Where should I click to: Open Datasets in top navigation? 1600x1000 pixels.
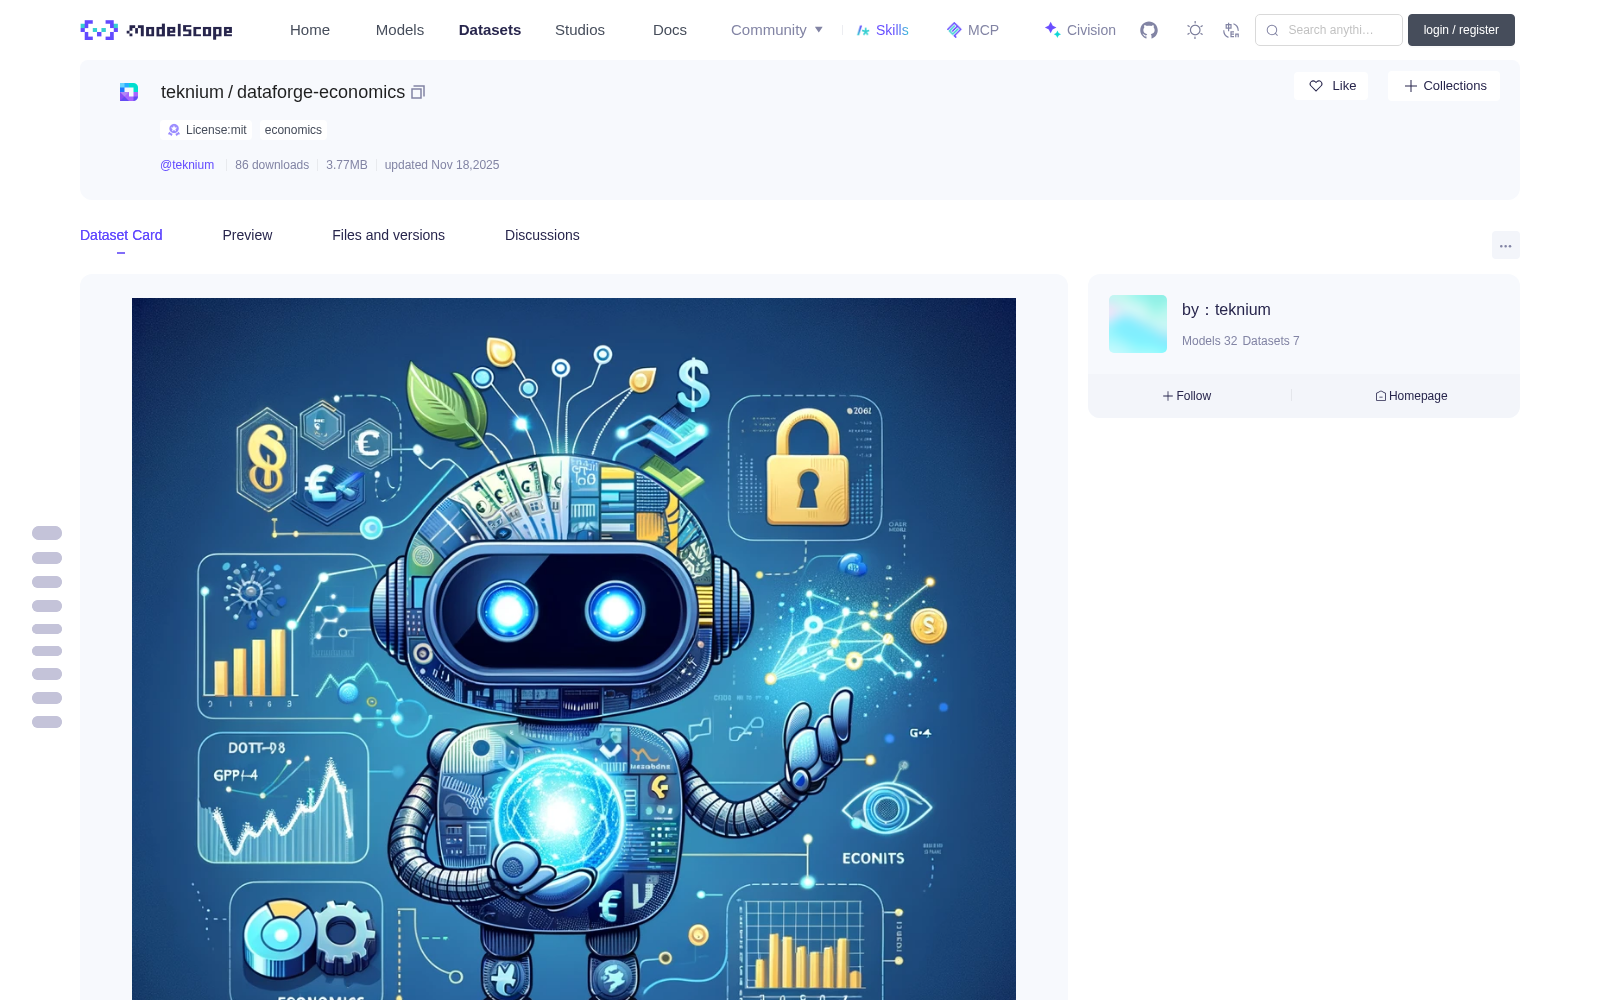[x=490, y=30]
